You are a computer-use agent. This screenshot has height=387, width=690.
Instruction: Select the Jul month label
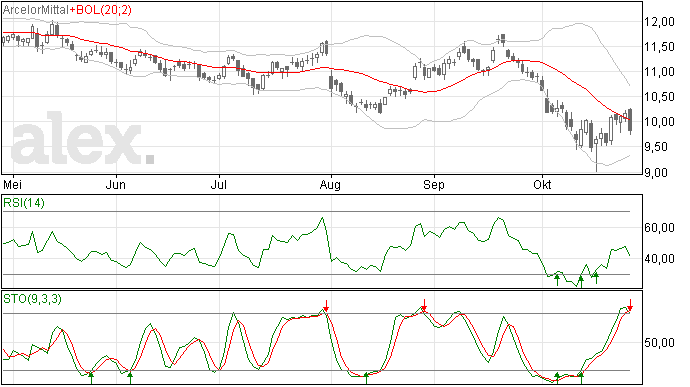click(x=218, y=184)
